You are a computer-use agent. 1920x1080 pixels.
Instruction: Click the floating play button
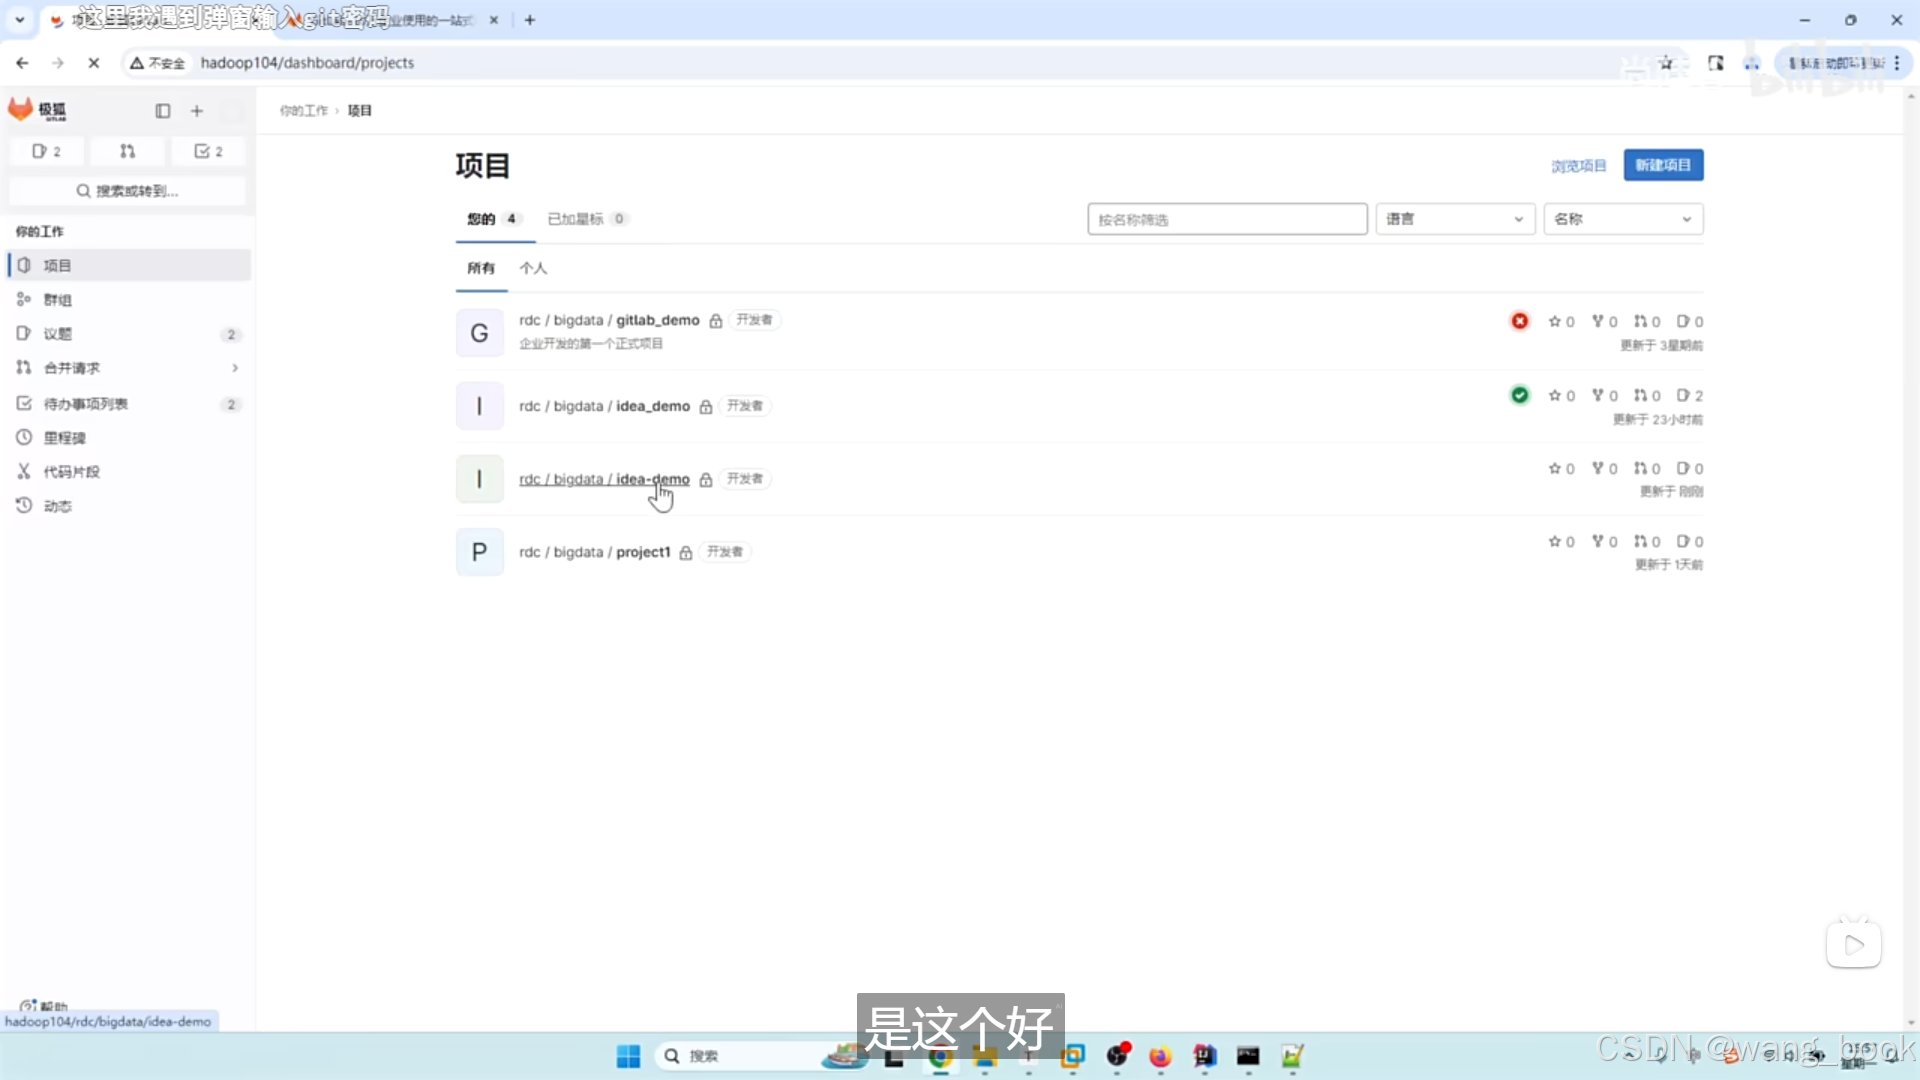point(1854,944)
